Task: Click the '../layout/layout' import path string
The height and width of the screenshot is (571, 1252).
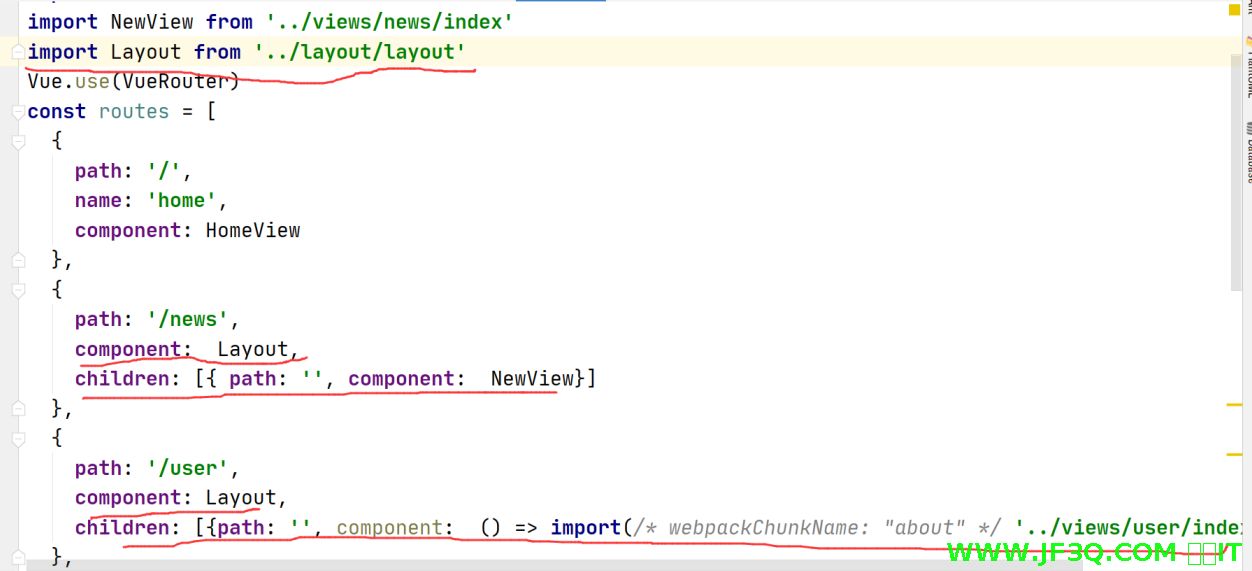Action: [x=359, y=52]
